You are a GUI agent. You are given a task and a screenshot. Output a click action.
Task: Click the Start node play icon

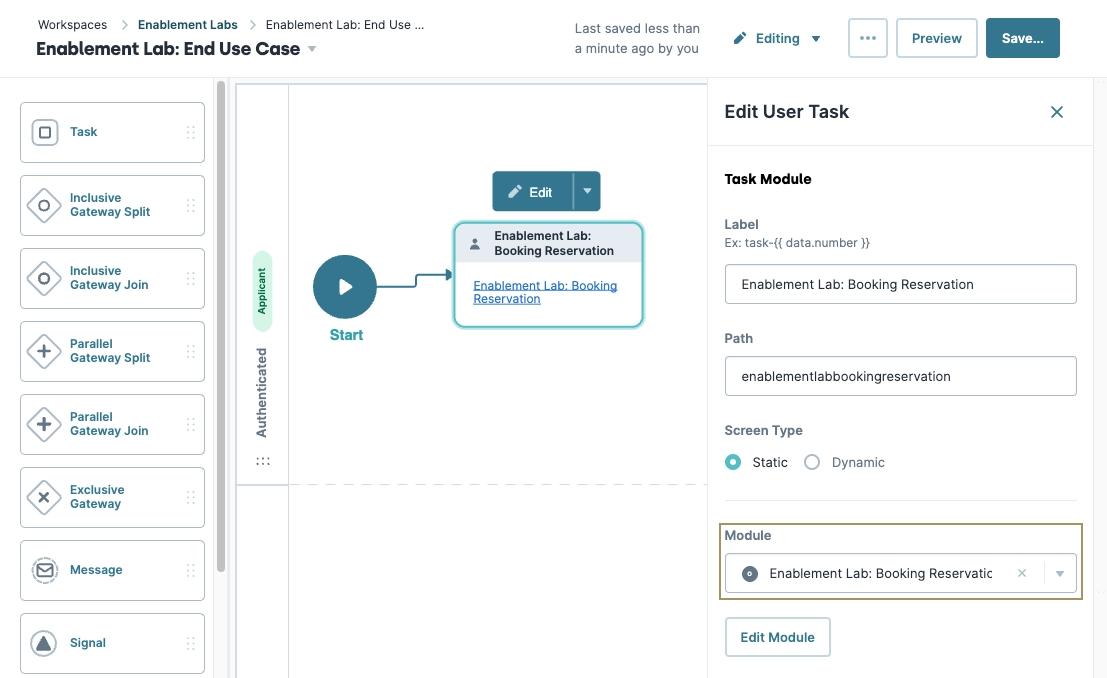tap(345, 286)
